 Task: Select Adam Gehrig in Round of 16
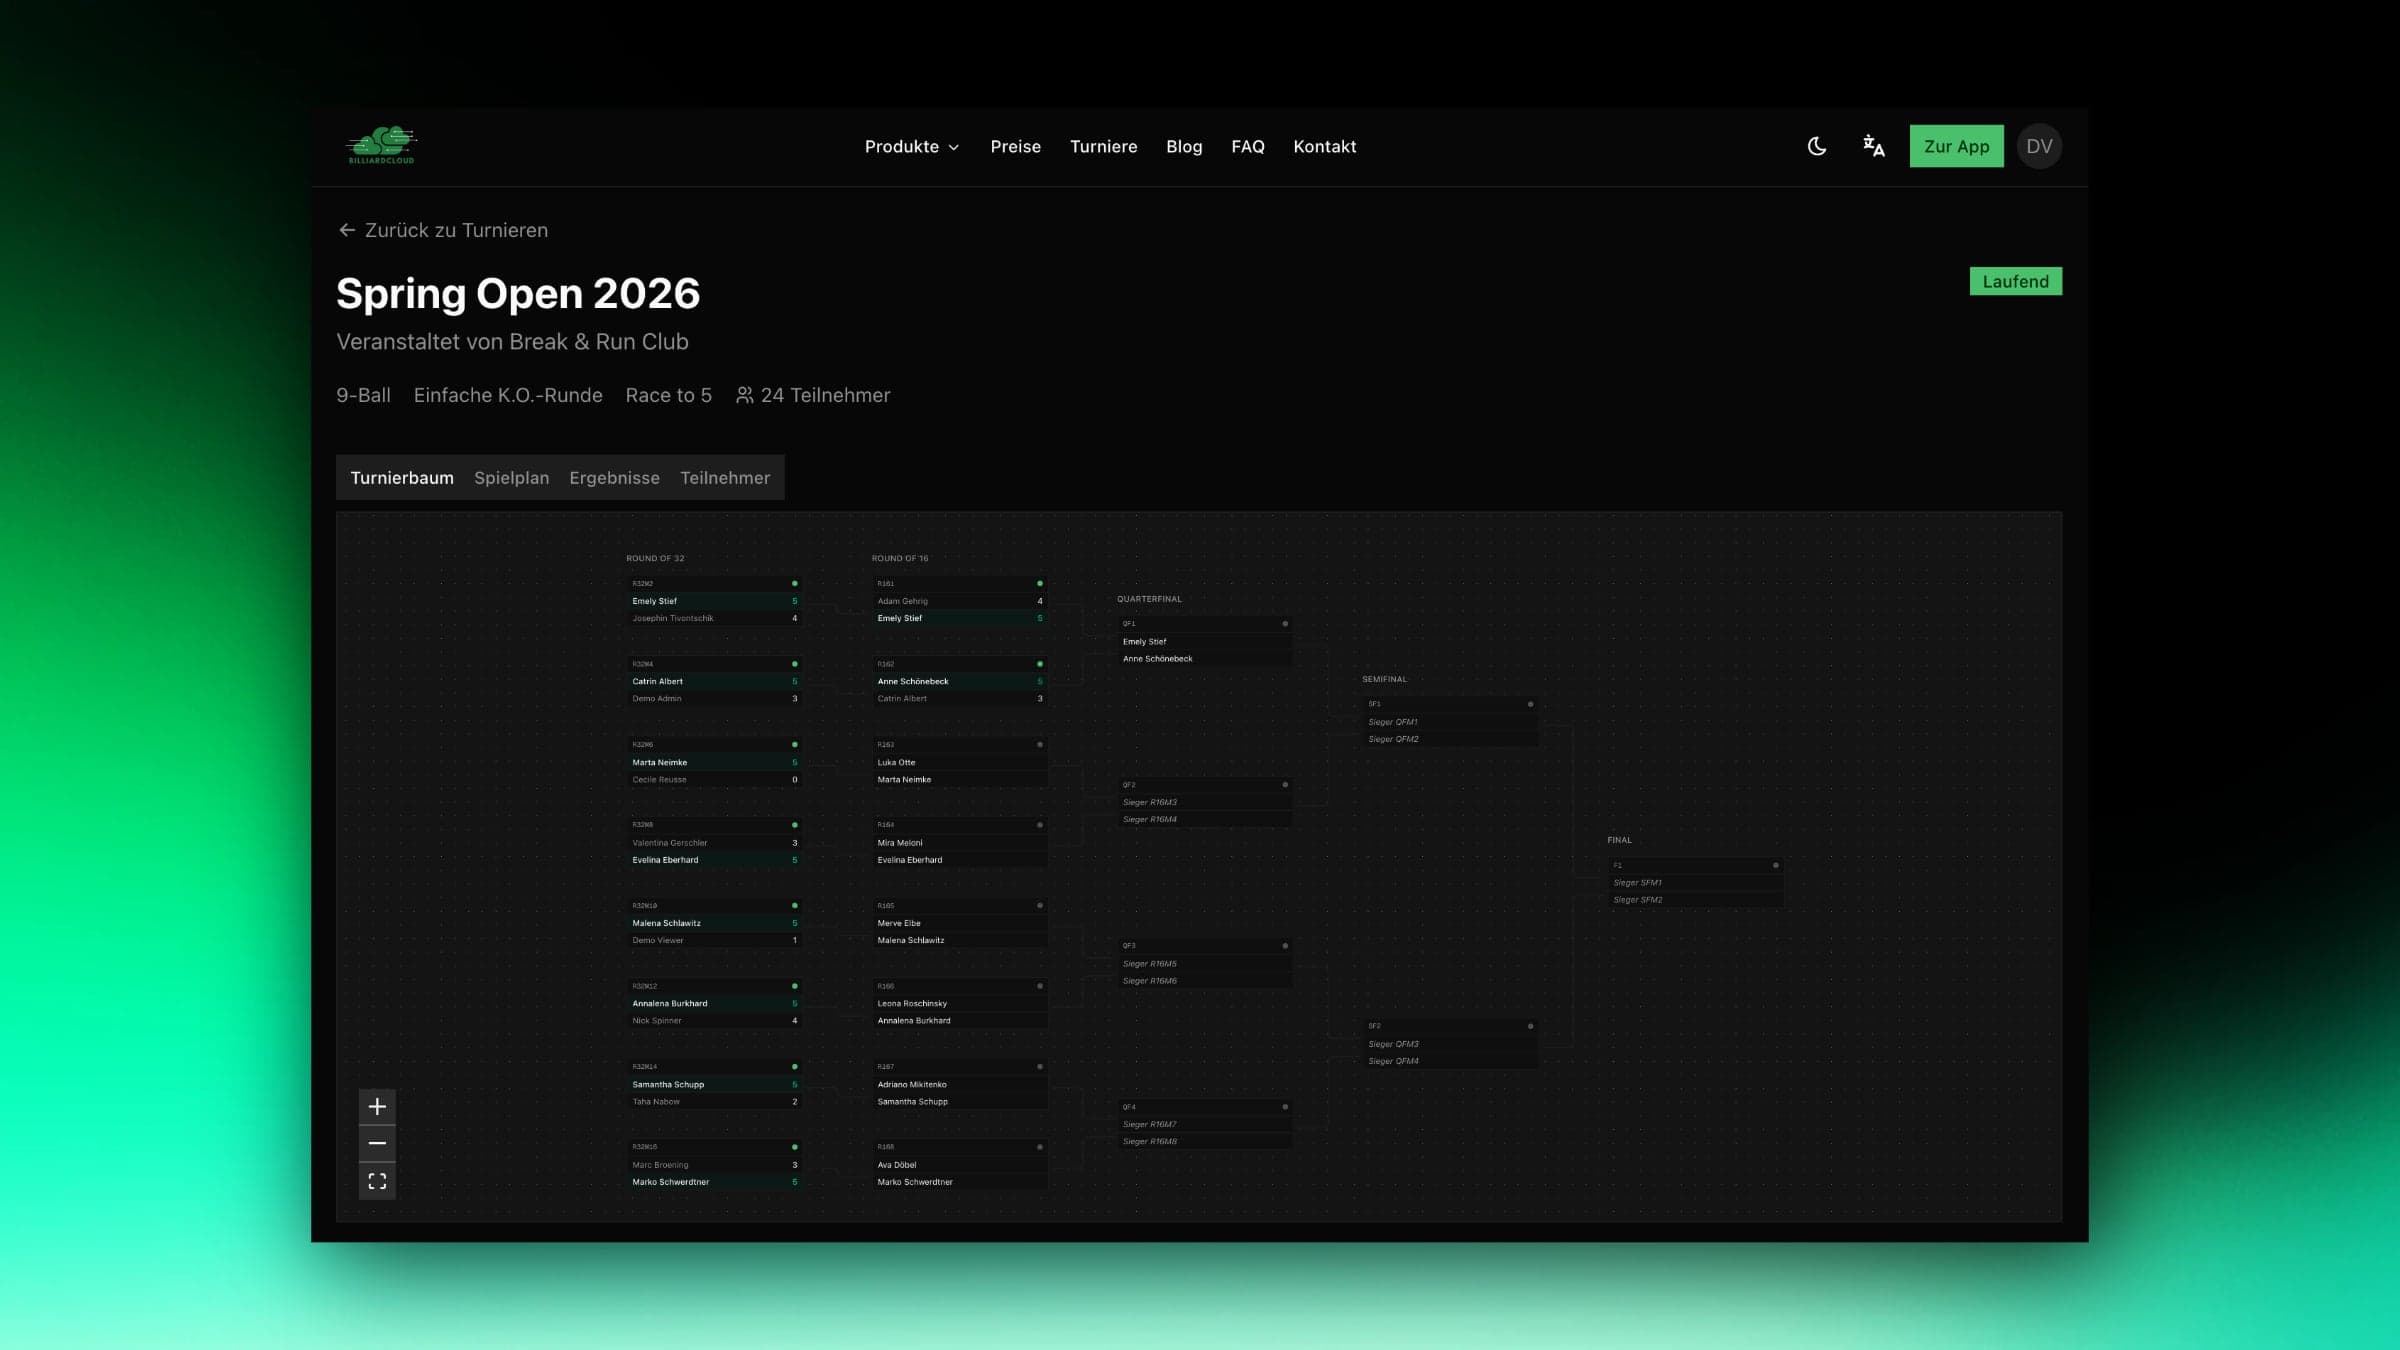960,601
